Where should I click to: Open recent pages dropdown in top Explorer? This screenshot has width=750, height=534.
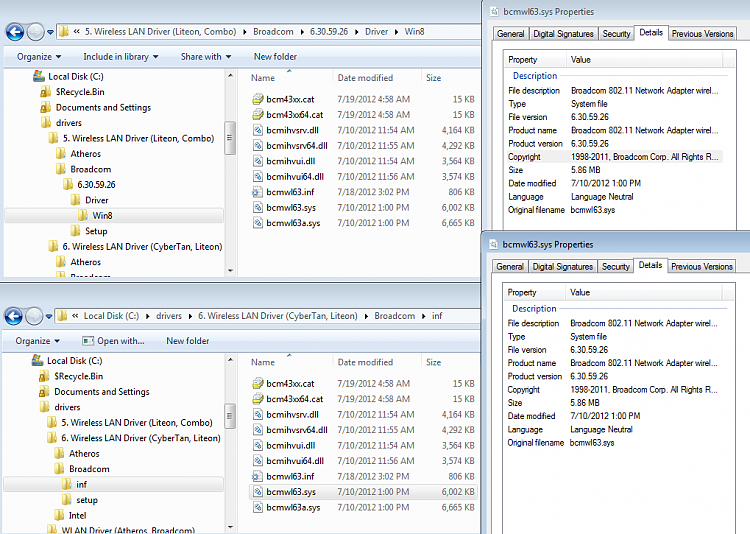point(50,33)
